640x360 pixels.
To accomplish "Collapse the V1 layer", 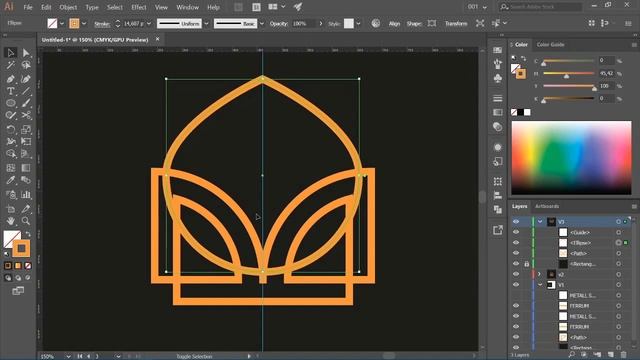I will tap(540, 284).
